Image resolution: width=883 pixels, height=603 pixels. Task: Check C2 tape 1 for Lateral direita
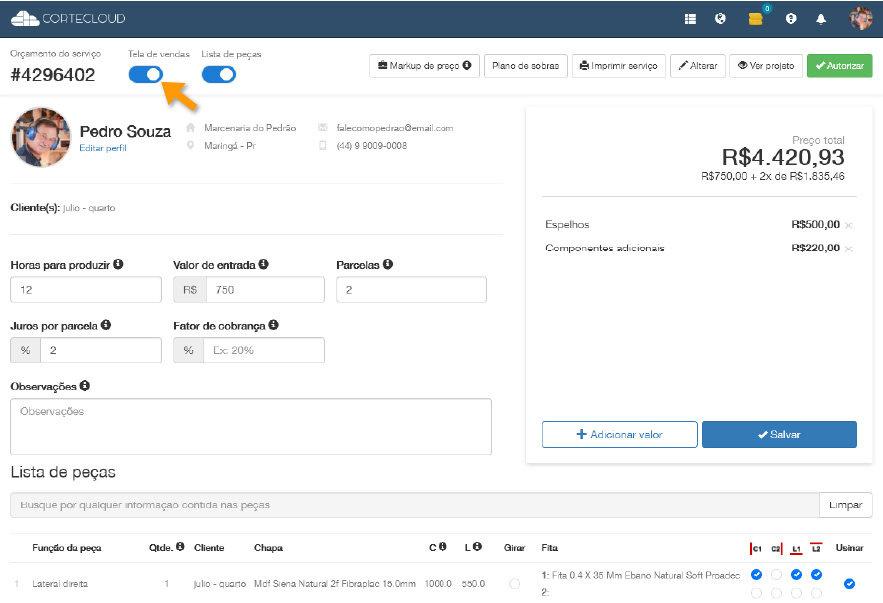point(777,575)
